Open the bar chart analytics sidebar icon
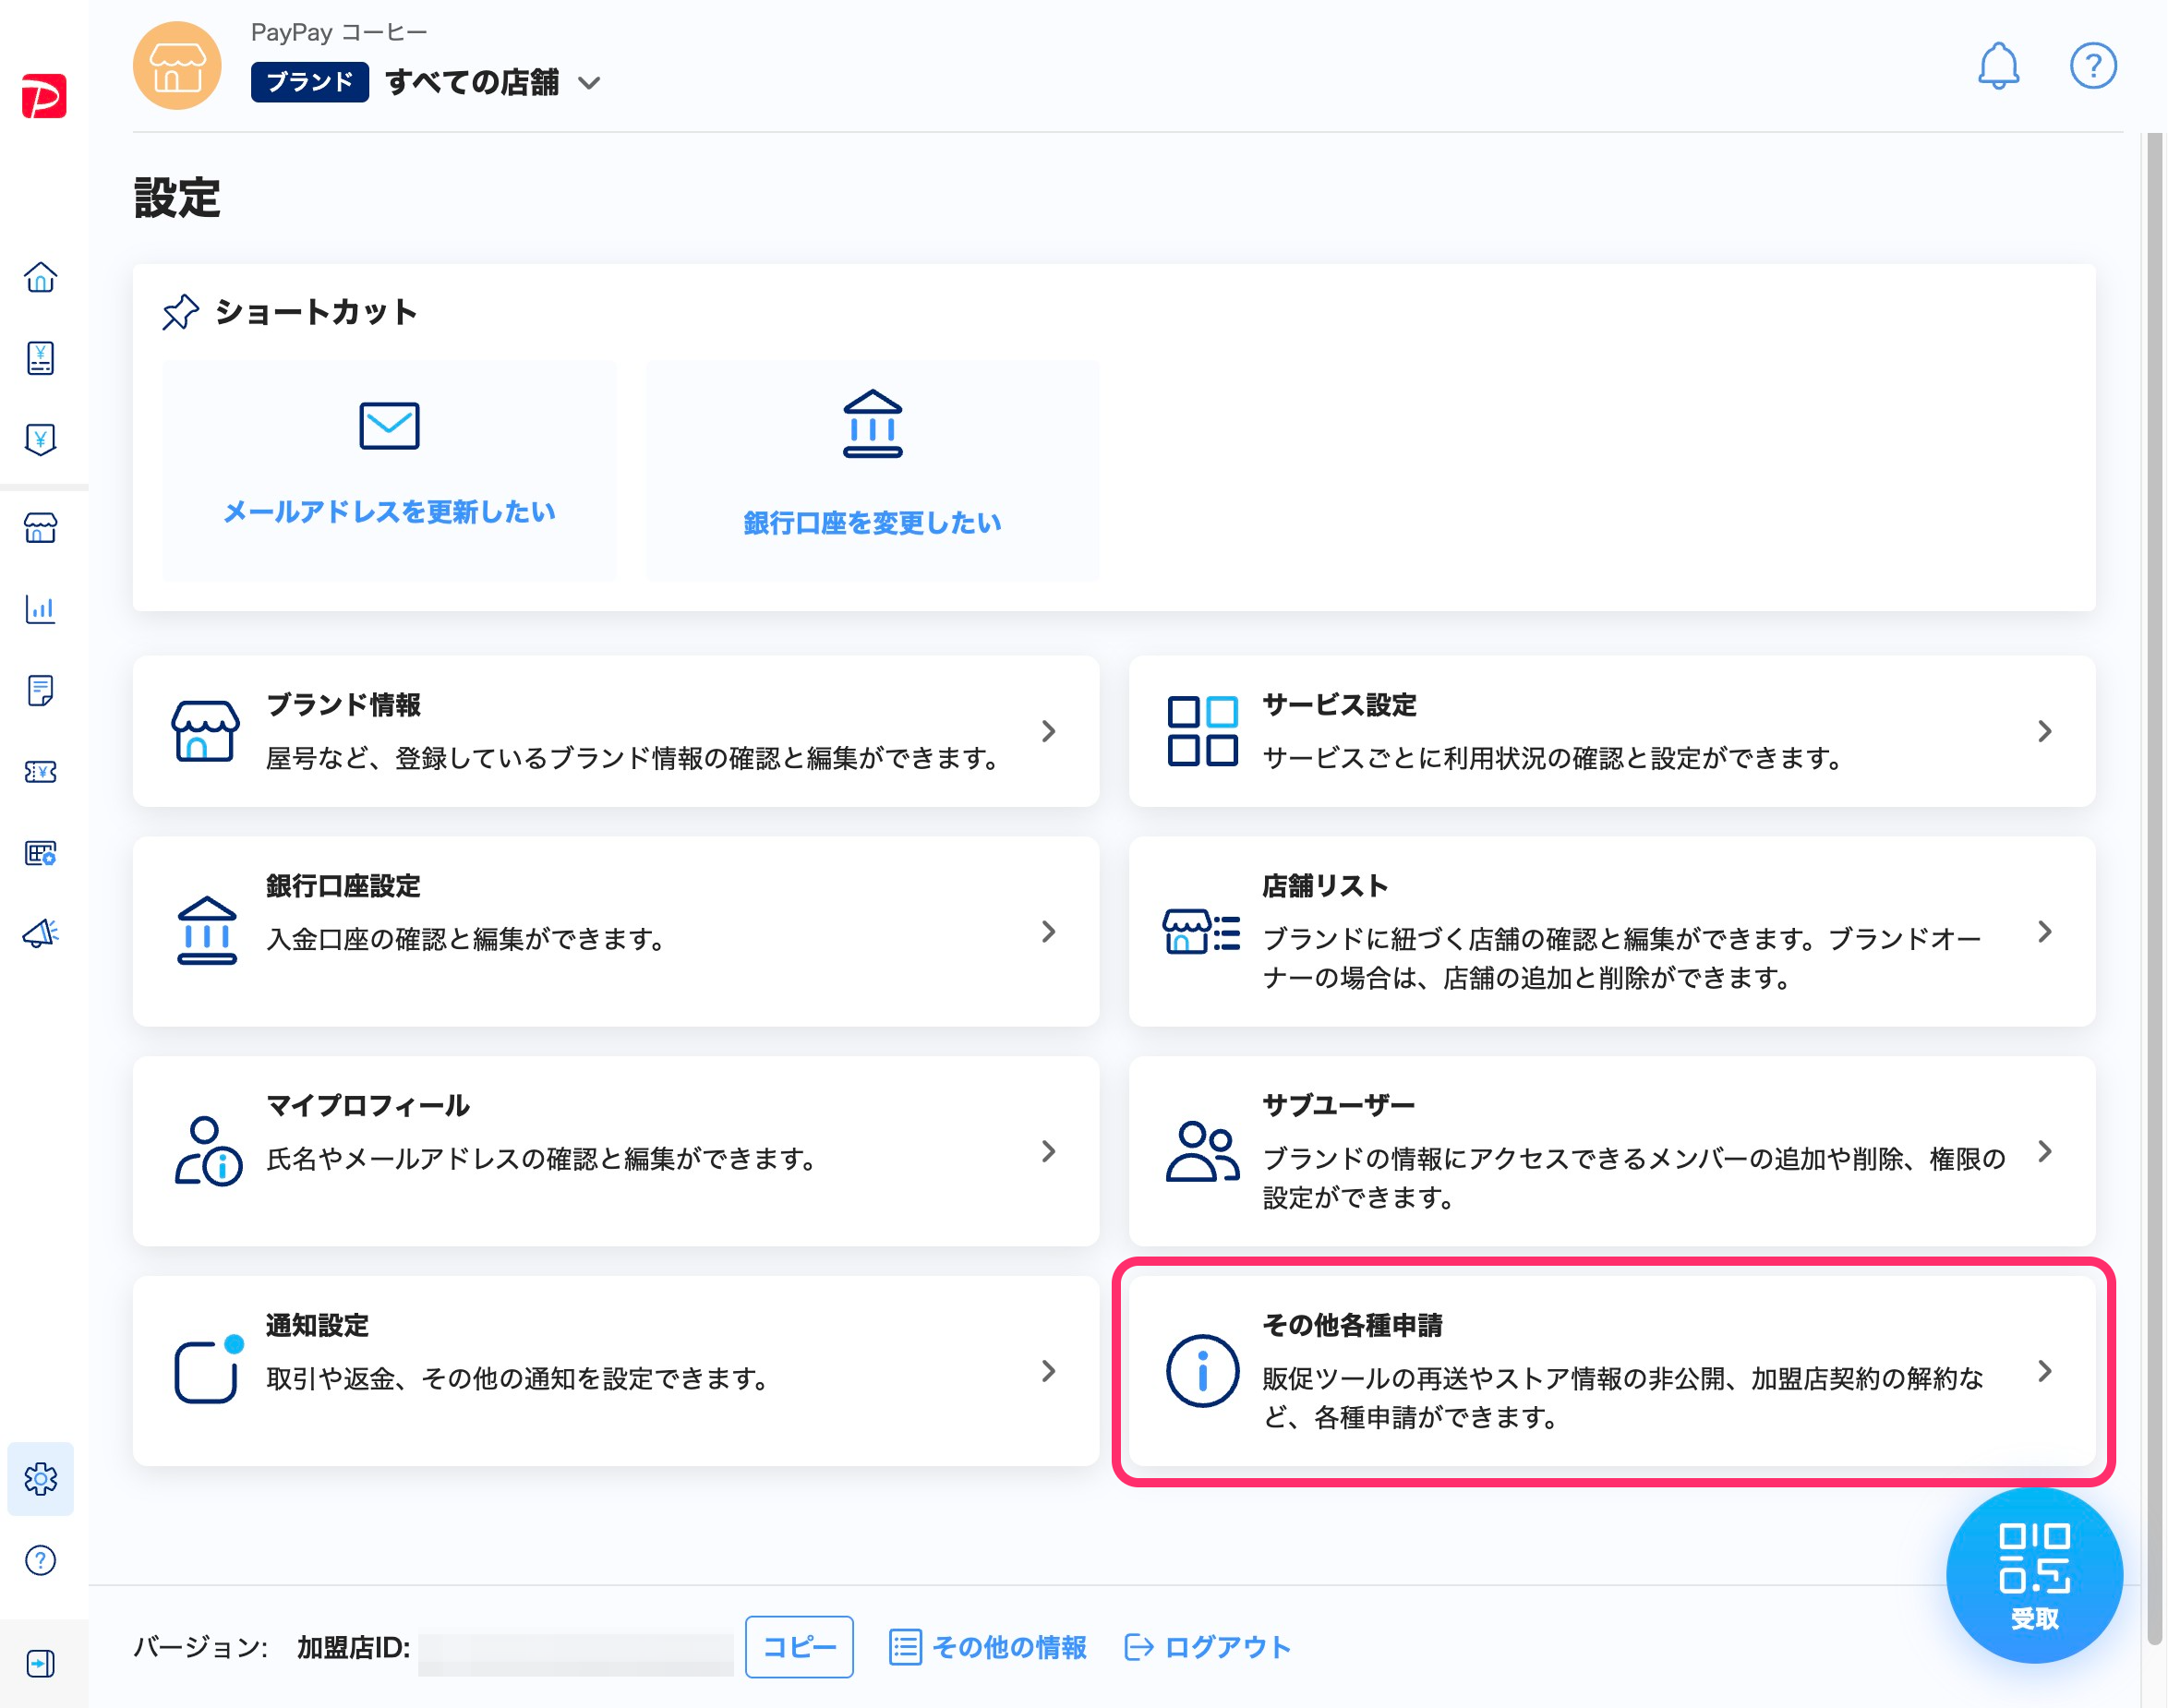2168x1708 pixels. pyautogui.click(x=41, y=608)
